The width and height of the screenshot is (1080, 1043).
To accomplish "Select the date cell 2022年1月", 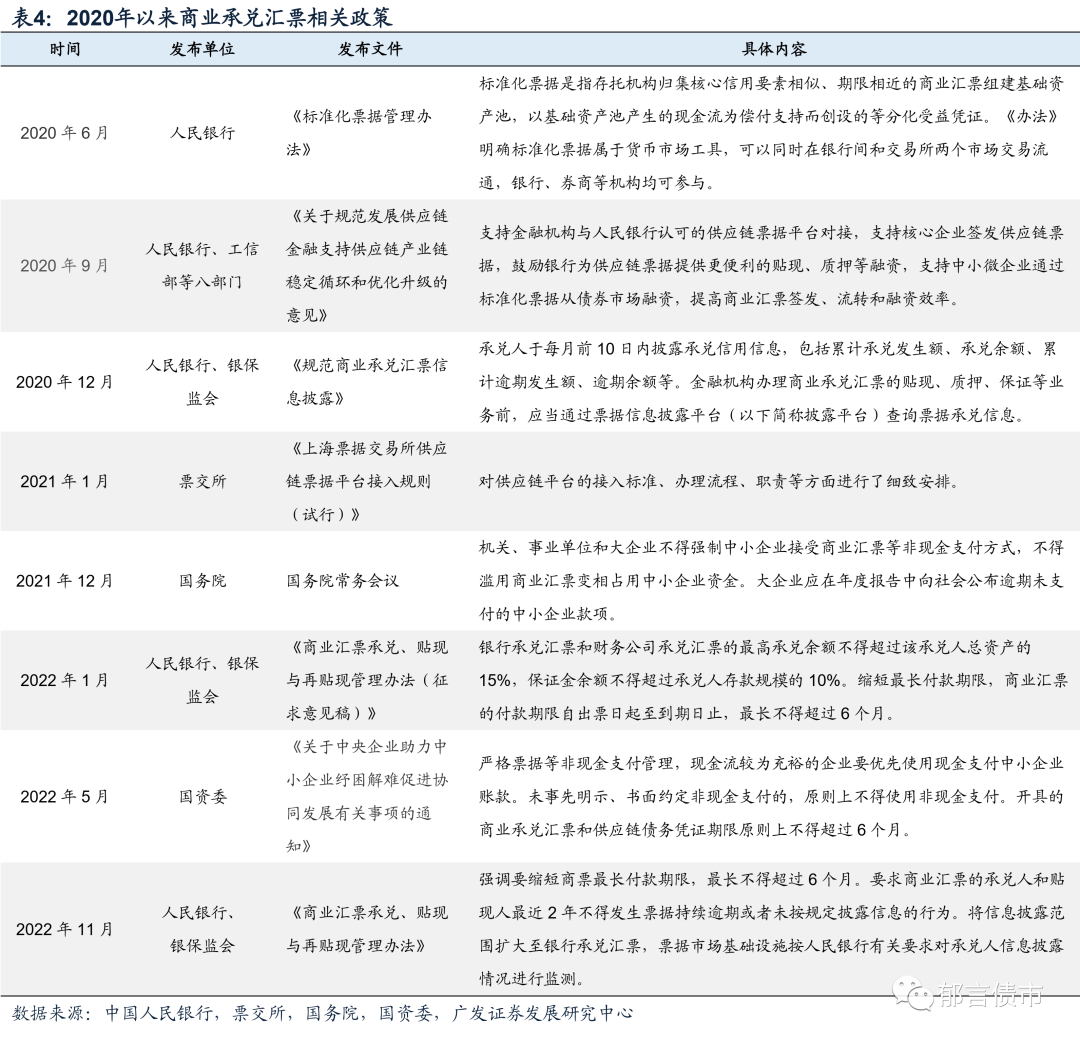I will pos(65,681).
